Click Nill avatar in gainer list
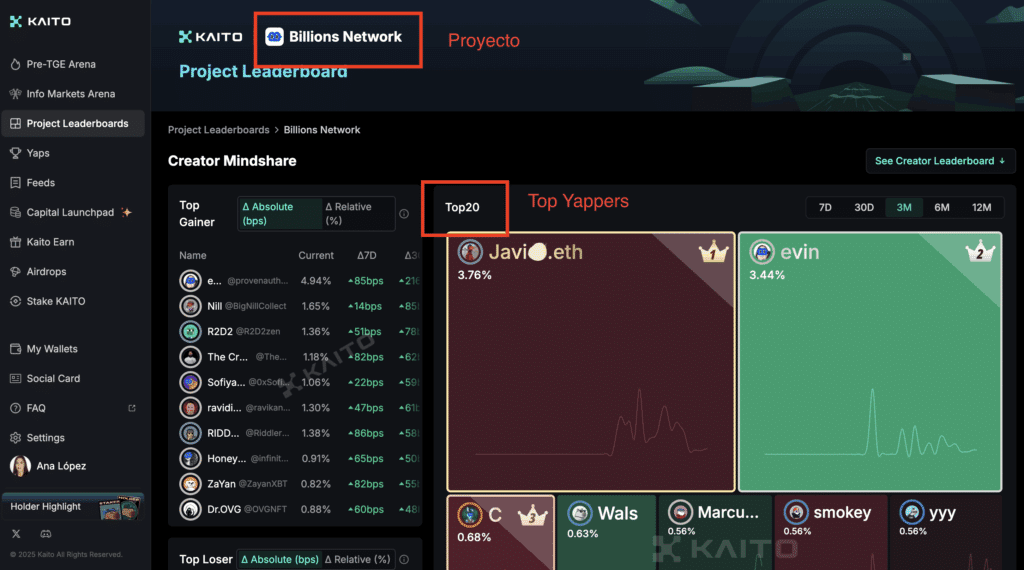Screen dimensions: 1024x570 tap(190, 306)
